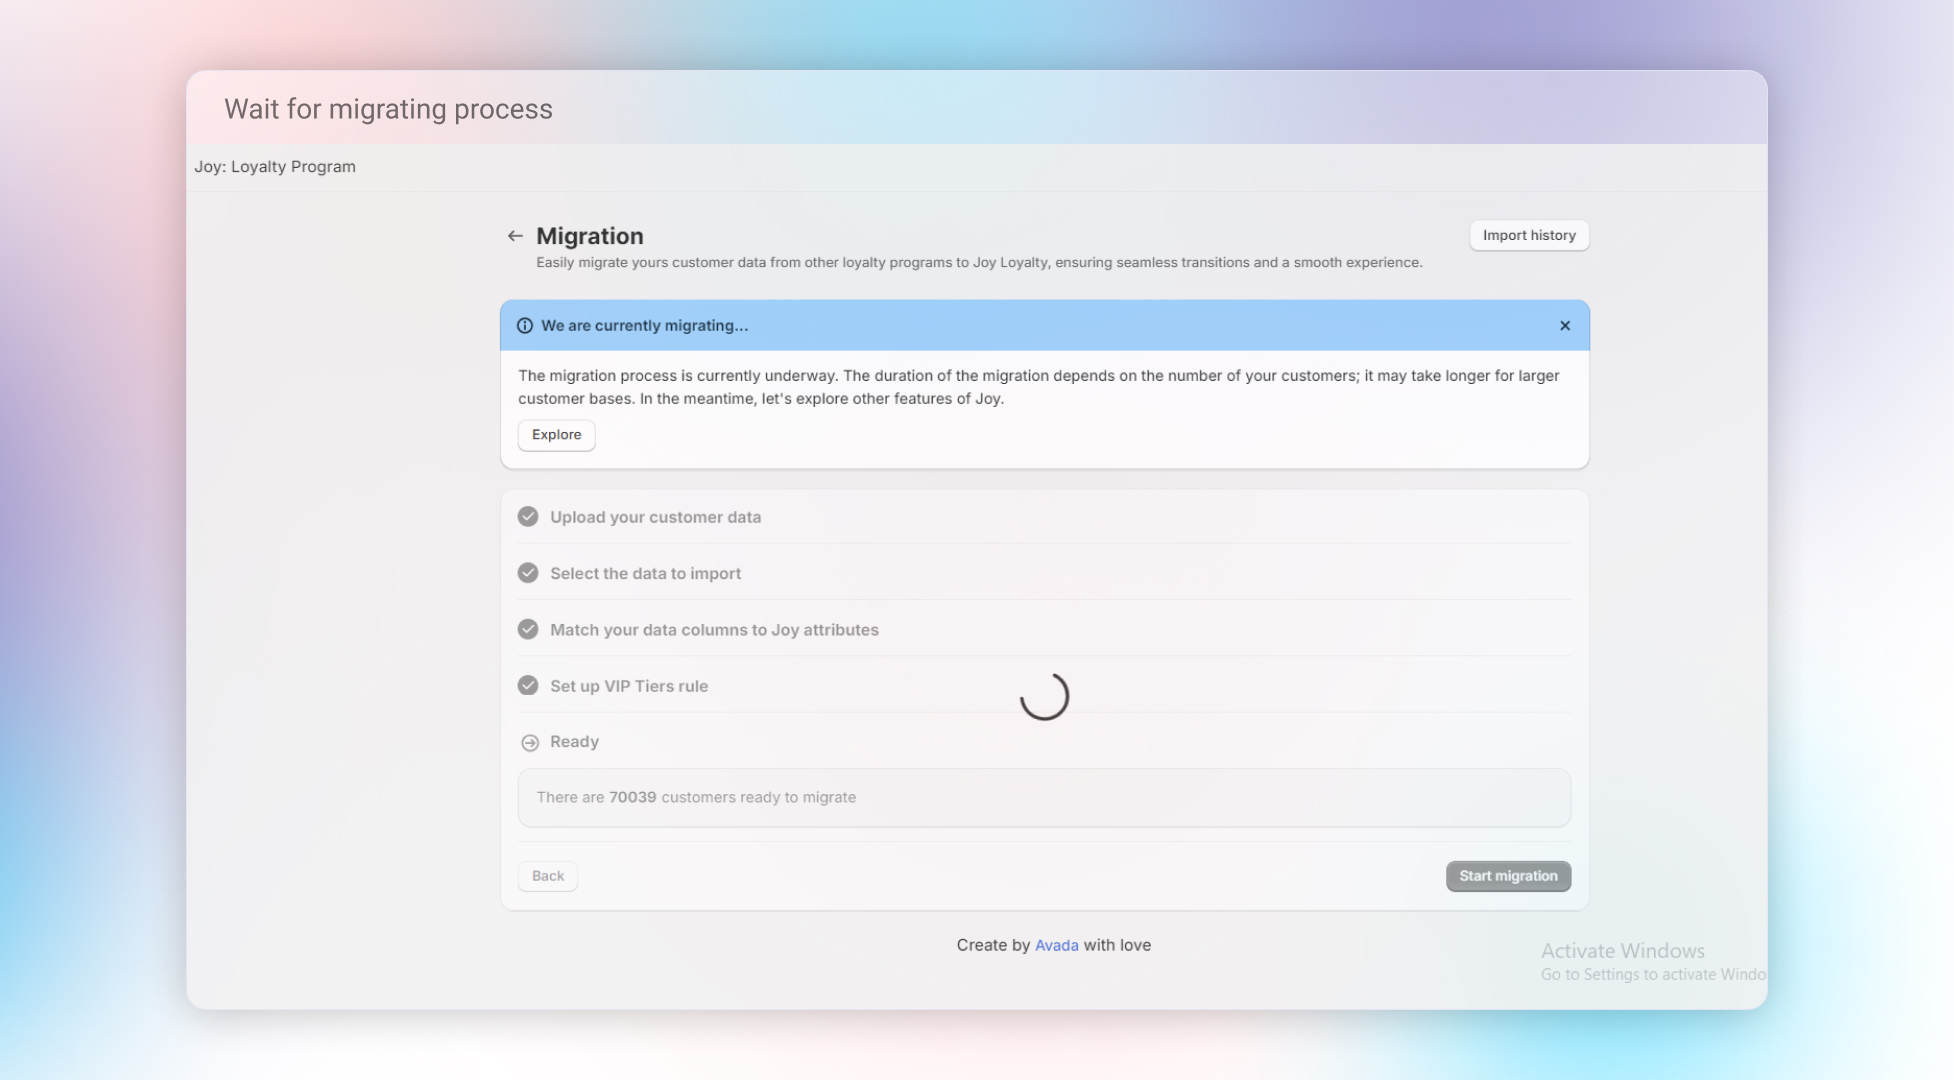This screenshot has width=1954, height=1080.
Task: Expand Set up VIP Tiers rule step
Action: pos(628,686)
